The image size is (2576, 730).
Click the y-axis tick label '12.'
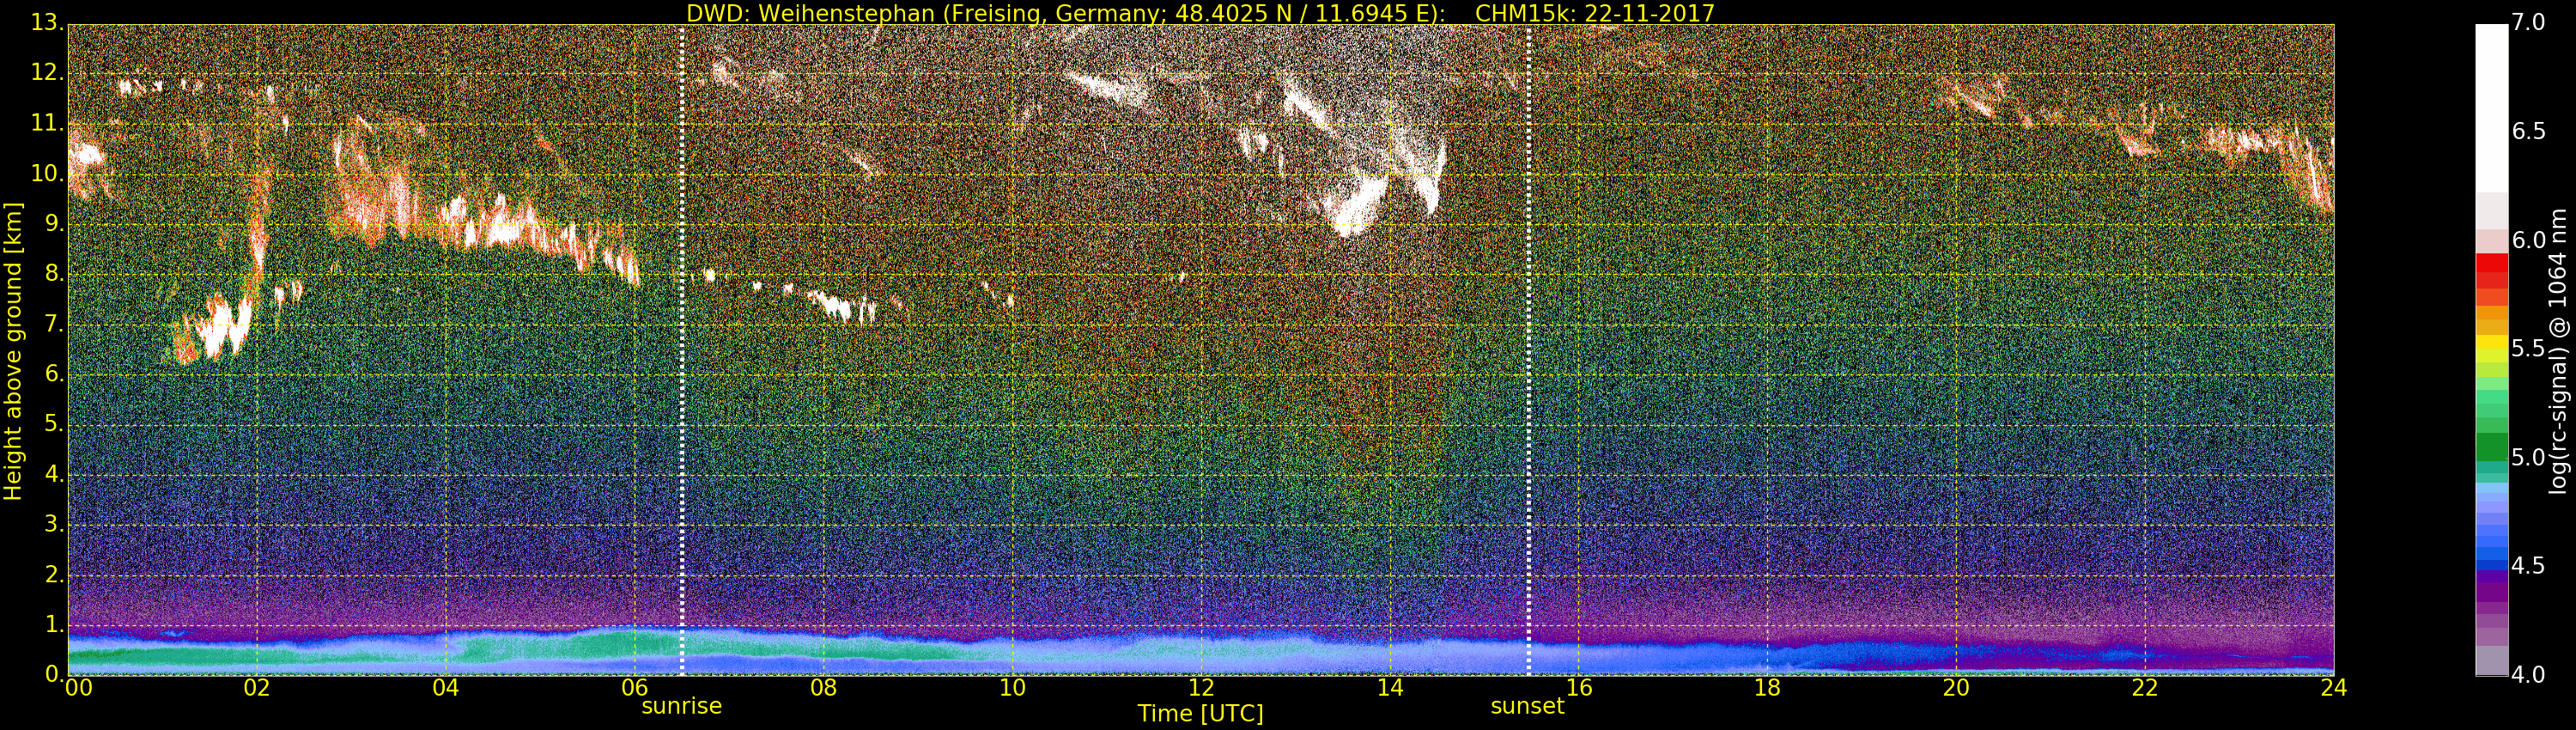(x=48, y=73)
